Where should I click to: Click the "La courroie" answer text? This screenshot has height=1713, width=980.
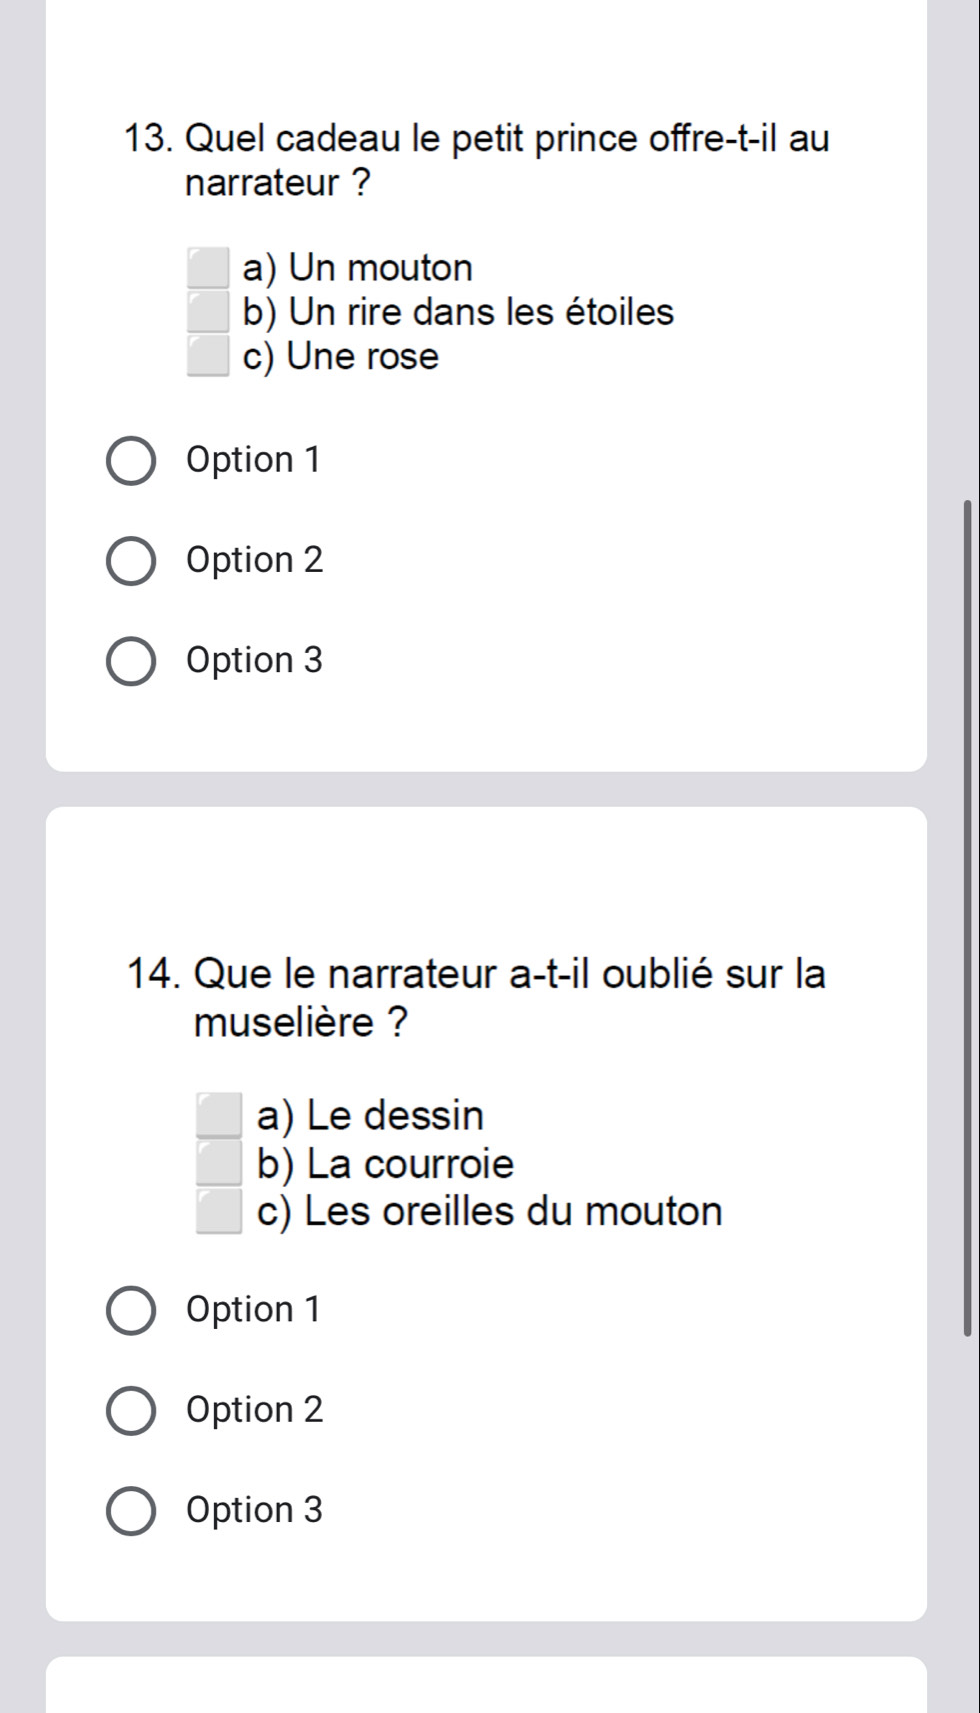point(385,1164)
